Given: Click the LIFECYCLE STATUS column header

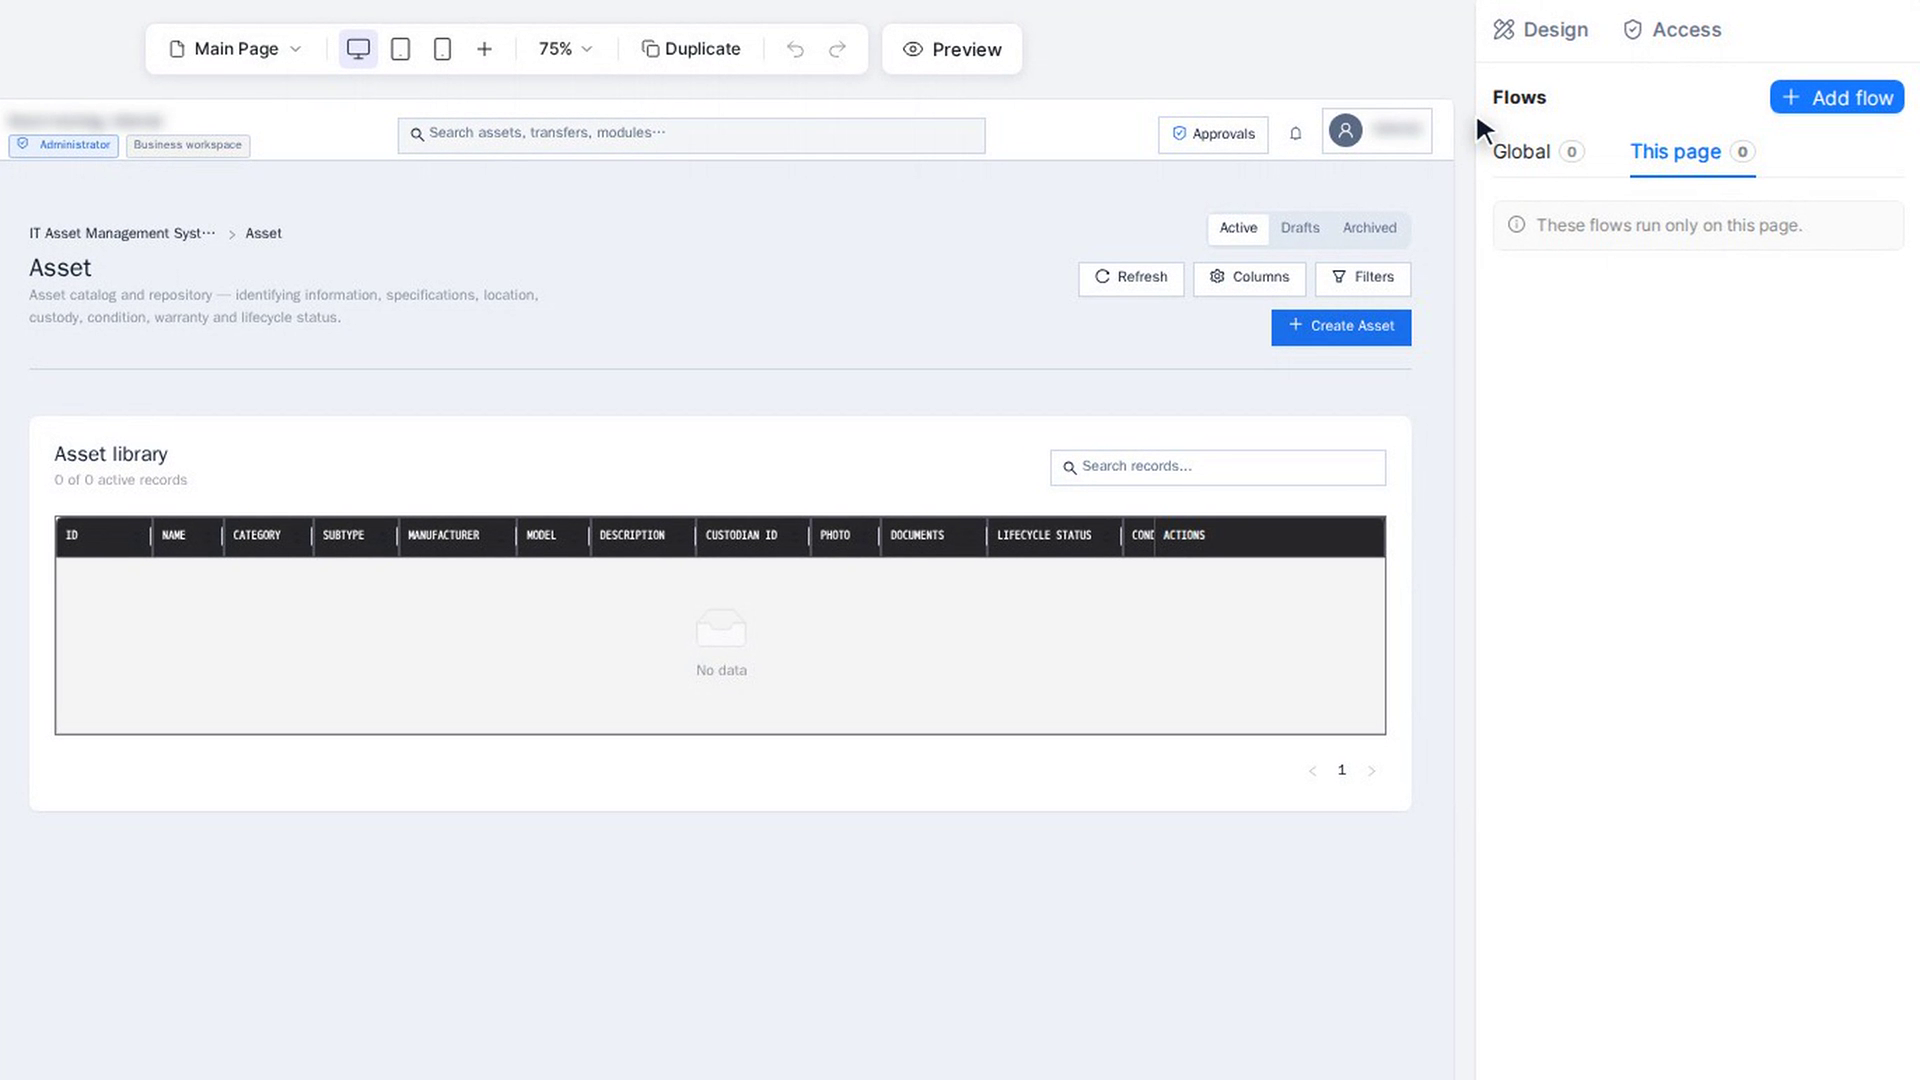Looking at the screenshot, I should coord(1054,536).
